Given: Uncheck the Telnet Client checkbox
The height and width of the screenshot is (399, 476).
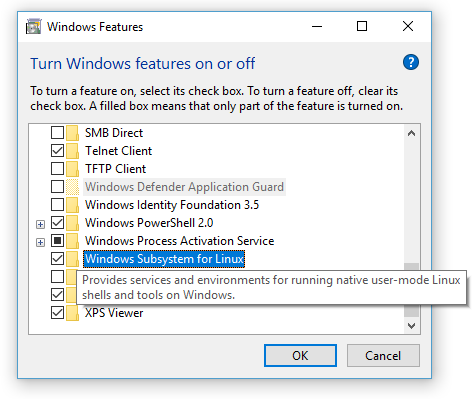Looking at the screenshot, I should 57,151.
